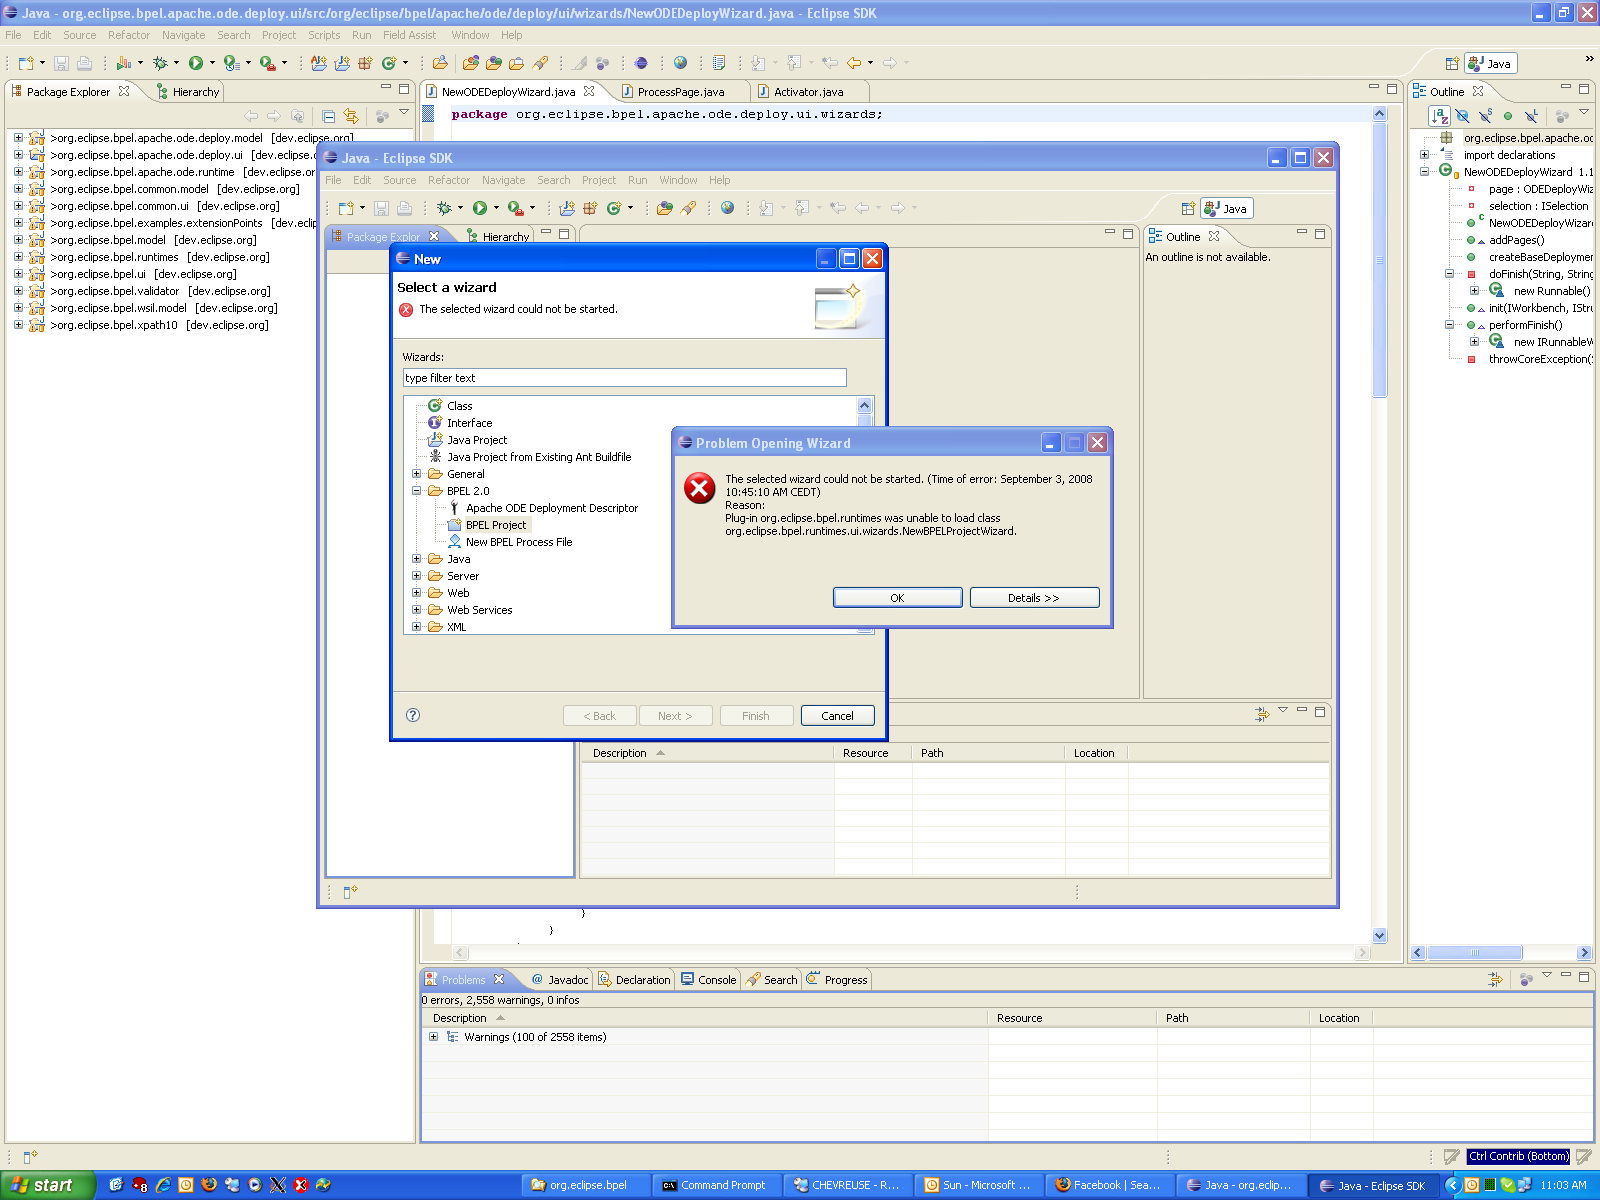Select Class in the wizards list
The height and width of the screenshot is (1200, 1600).
tap(459, 406)
